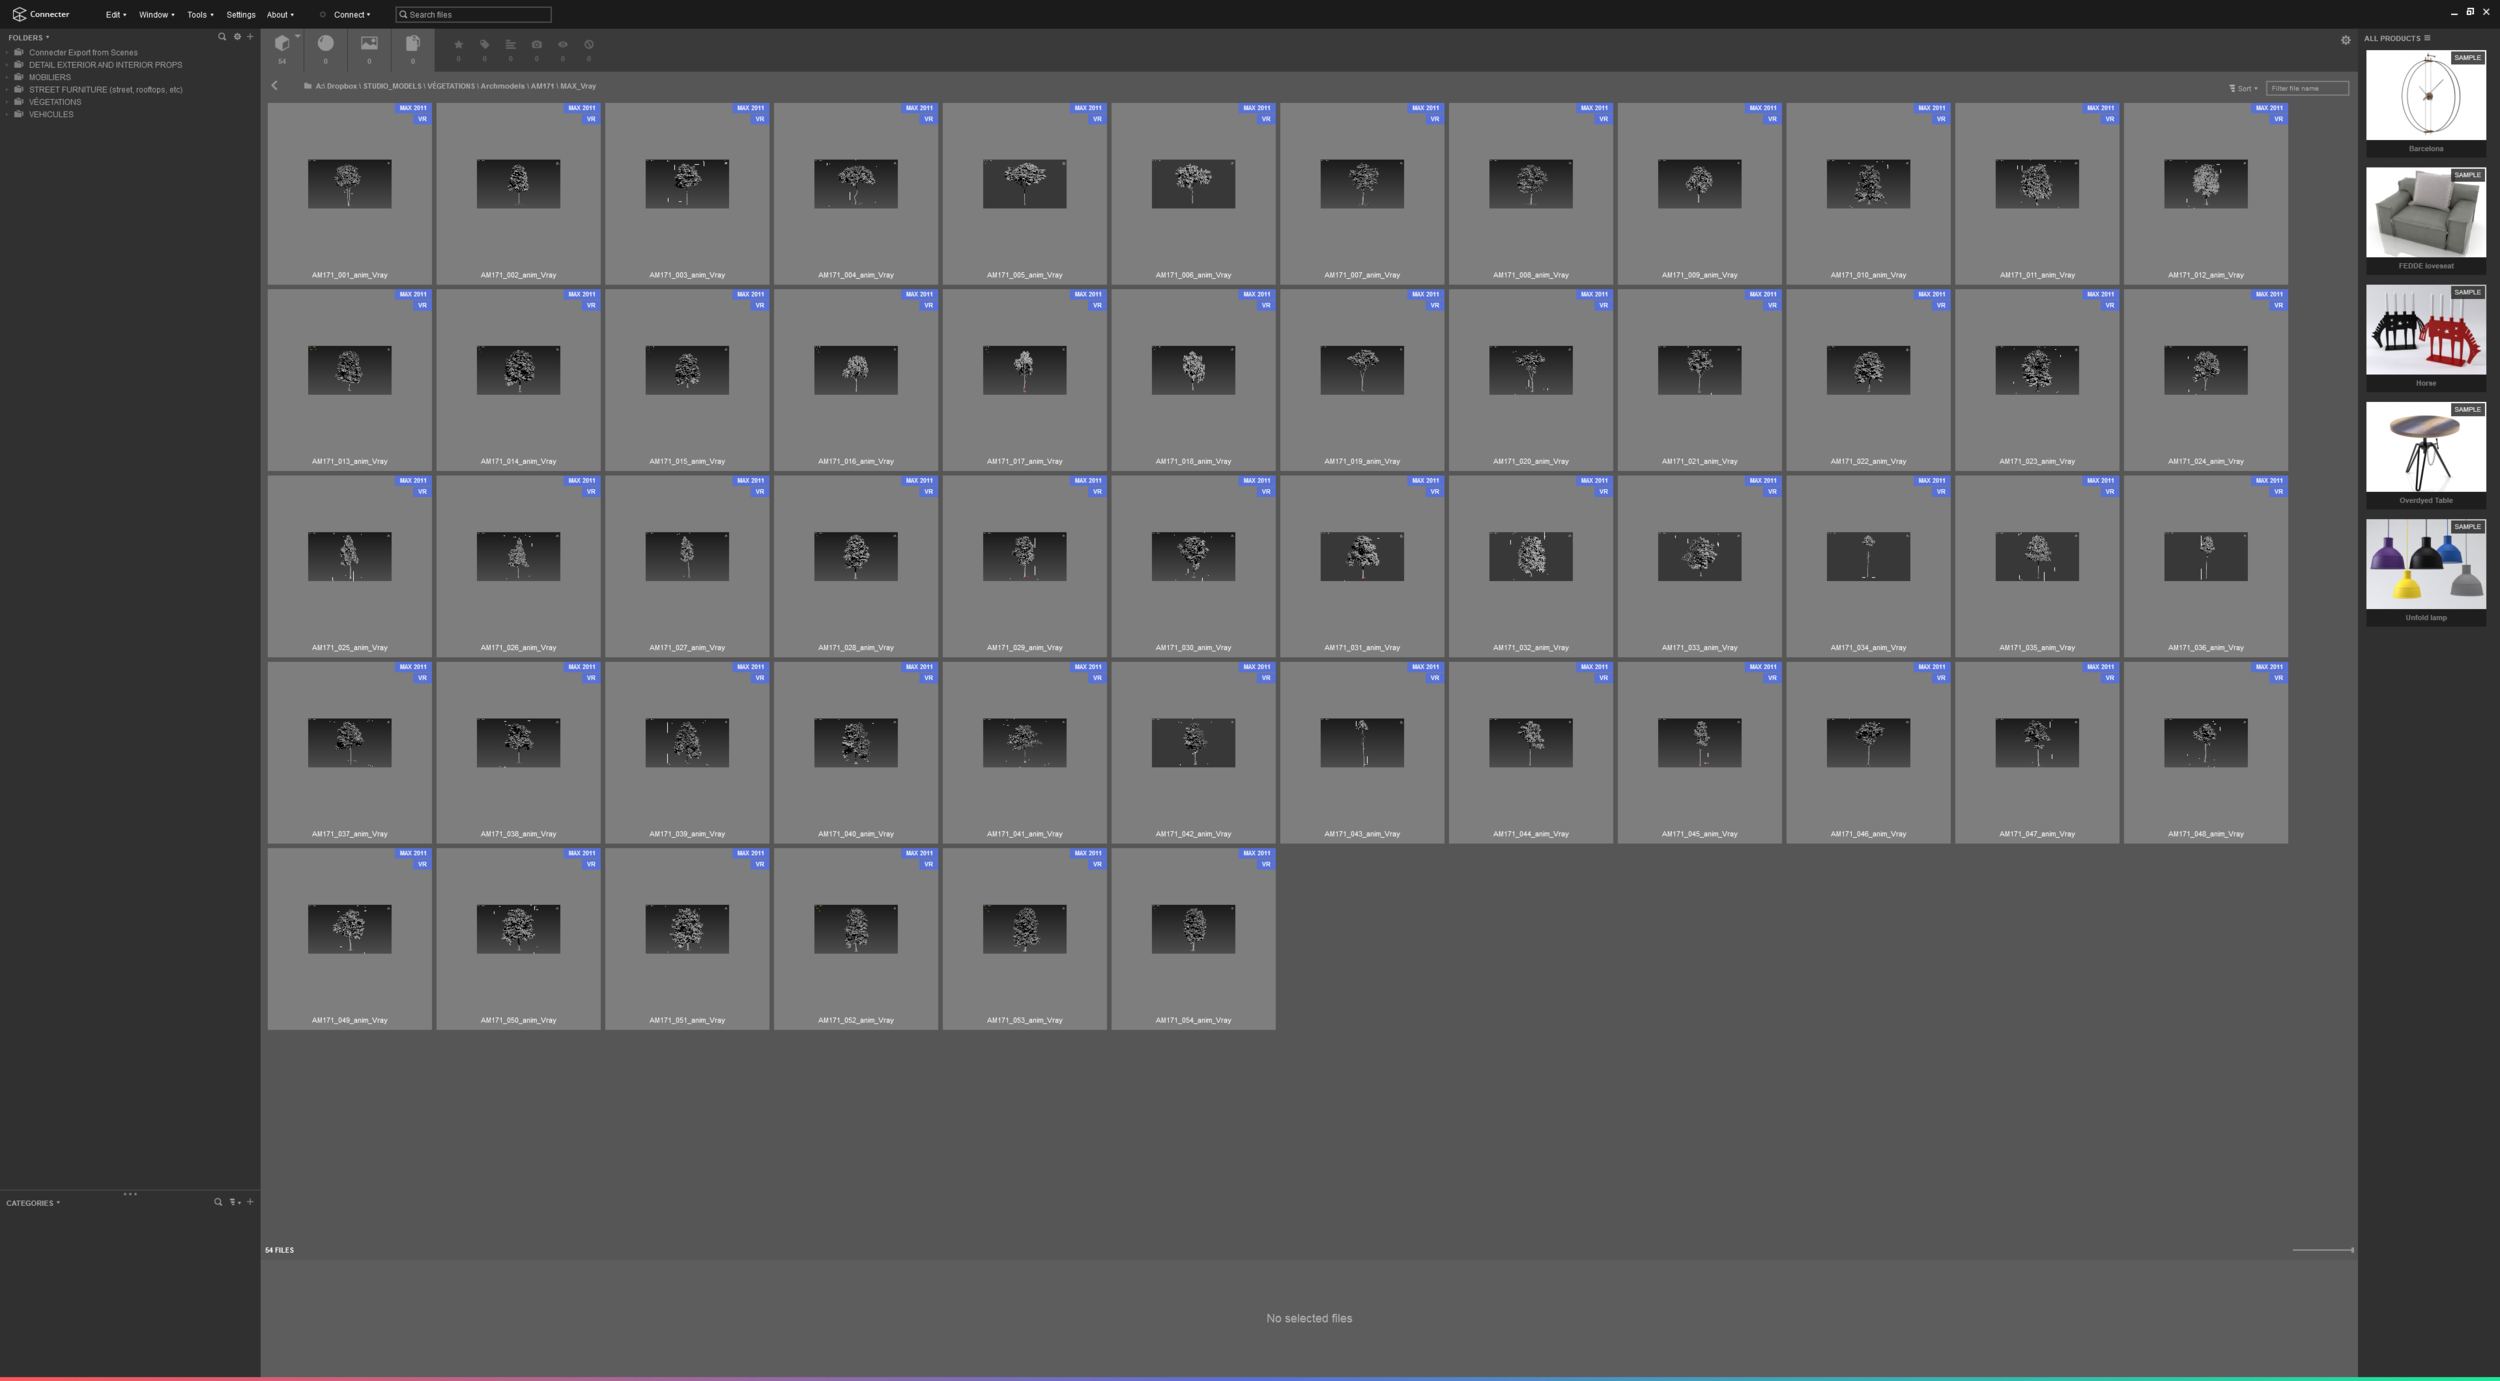
Task: Open the Settings menu item
Action: (241, 15)
